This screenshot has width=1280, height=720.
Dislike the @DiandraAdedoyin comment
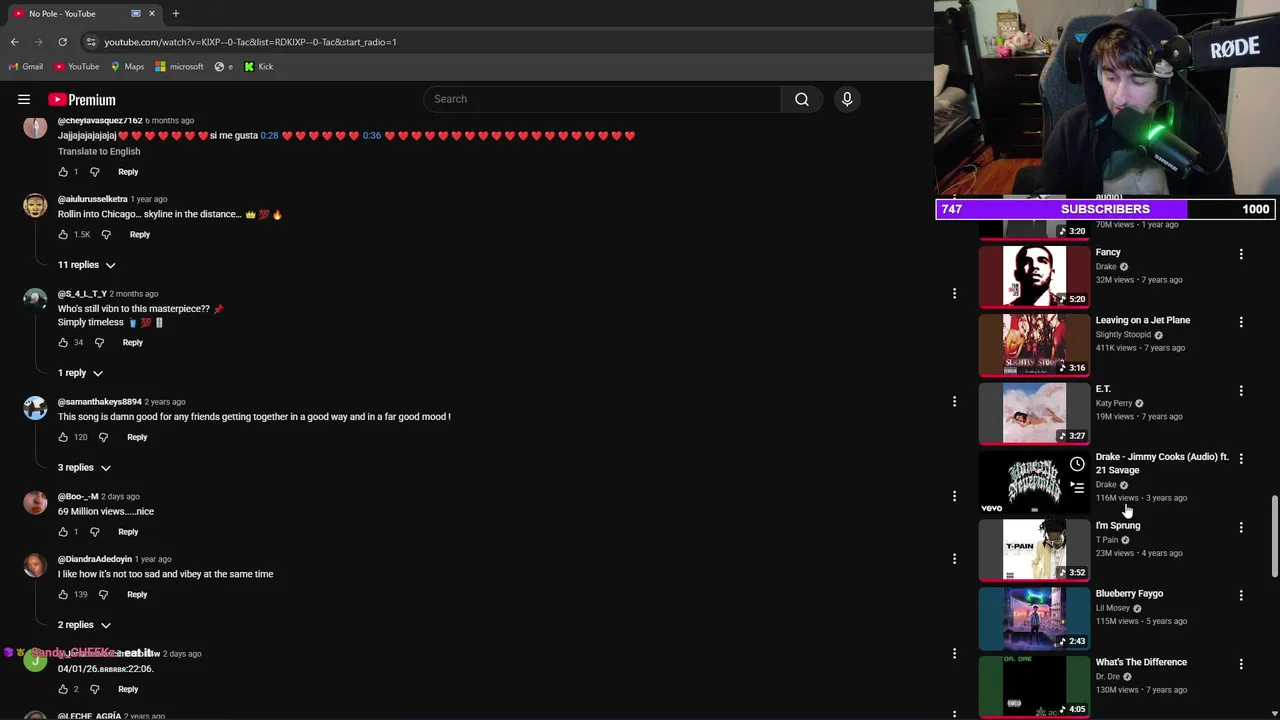point(103,594)
